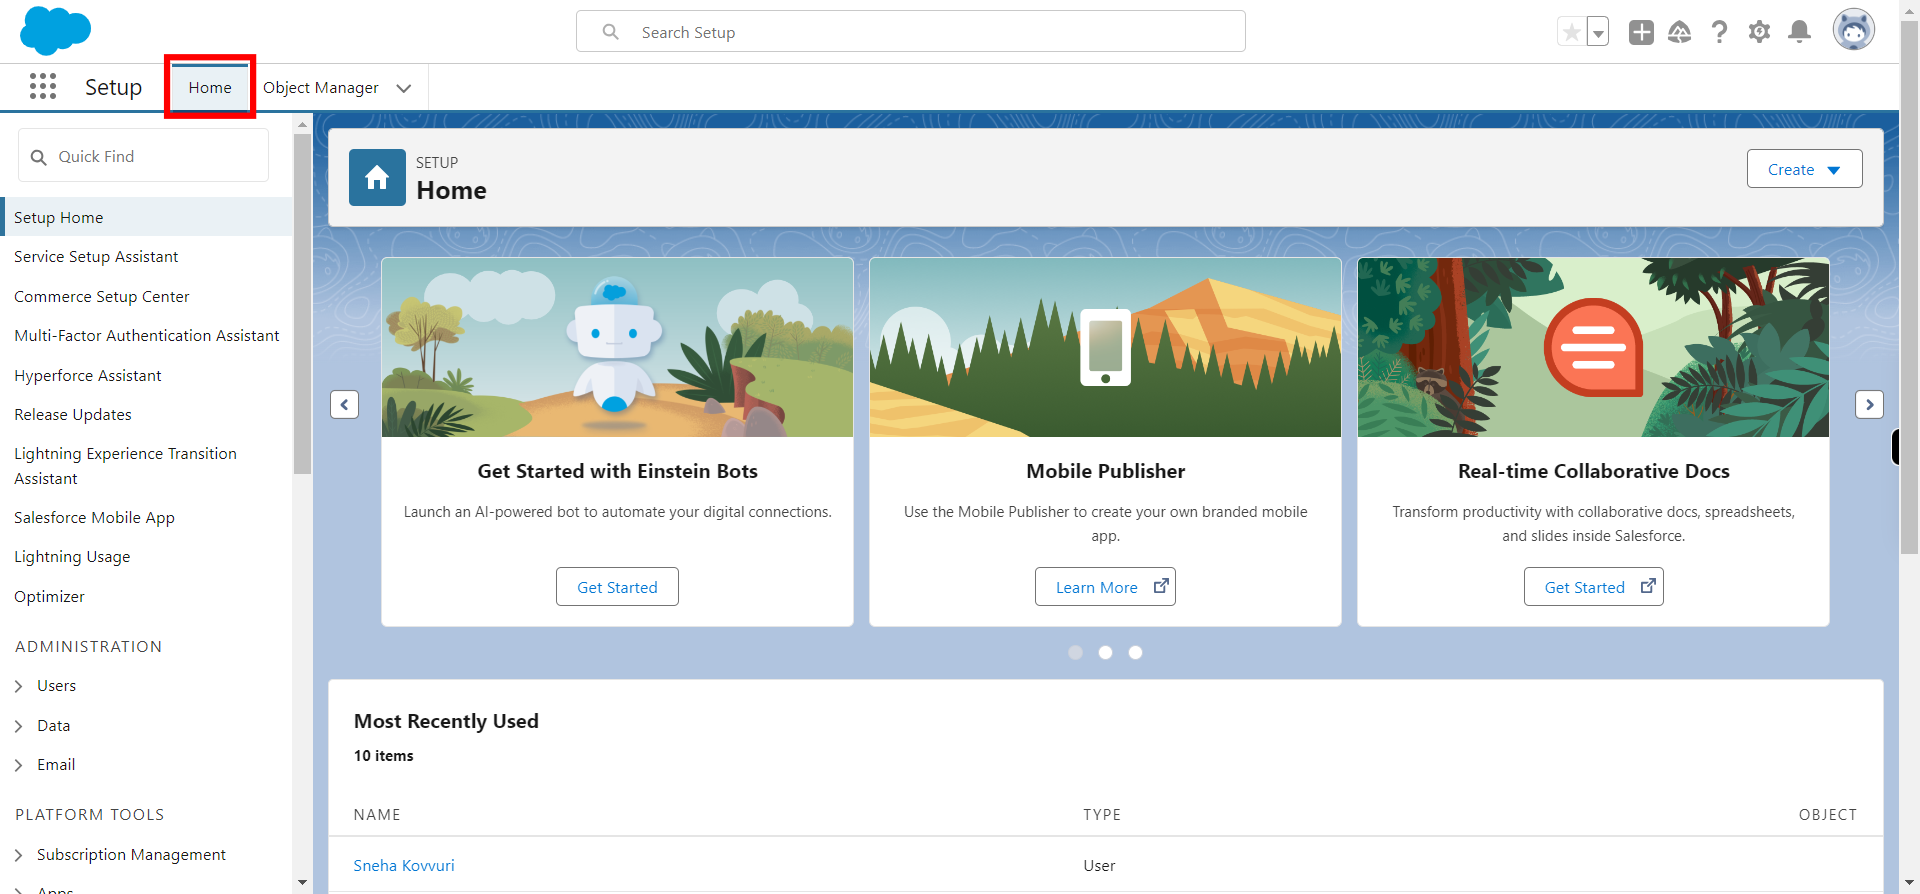Click the Most Recently Used heading
This screenshot has height=894, width=1920.
pyautogui.click(x=446, y=721)
